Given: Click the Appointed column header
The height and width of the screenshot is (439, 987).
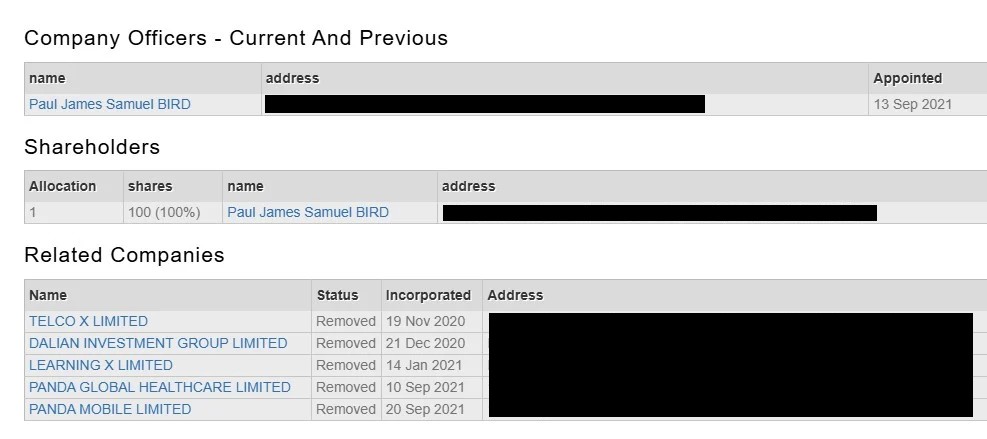Looking at the screenshot, I should [x=907, y=79].
